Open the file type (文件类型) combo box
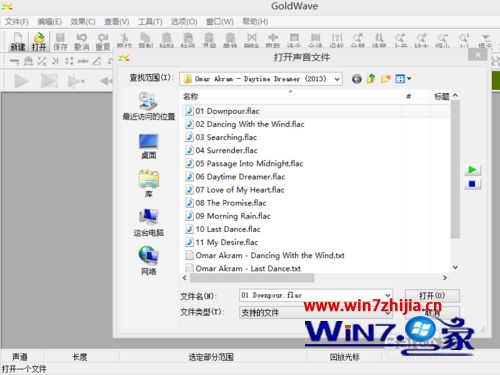This screenshot has width=500, height=375. tap(315, 313)
